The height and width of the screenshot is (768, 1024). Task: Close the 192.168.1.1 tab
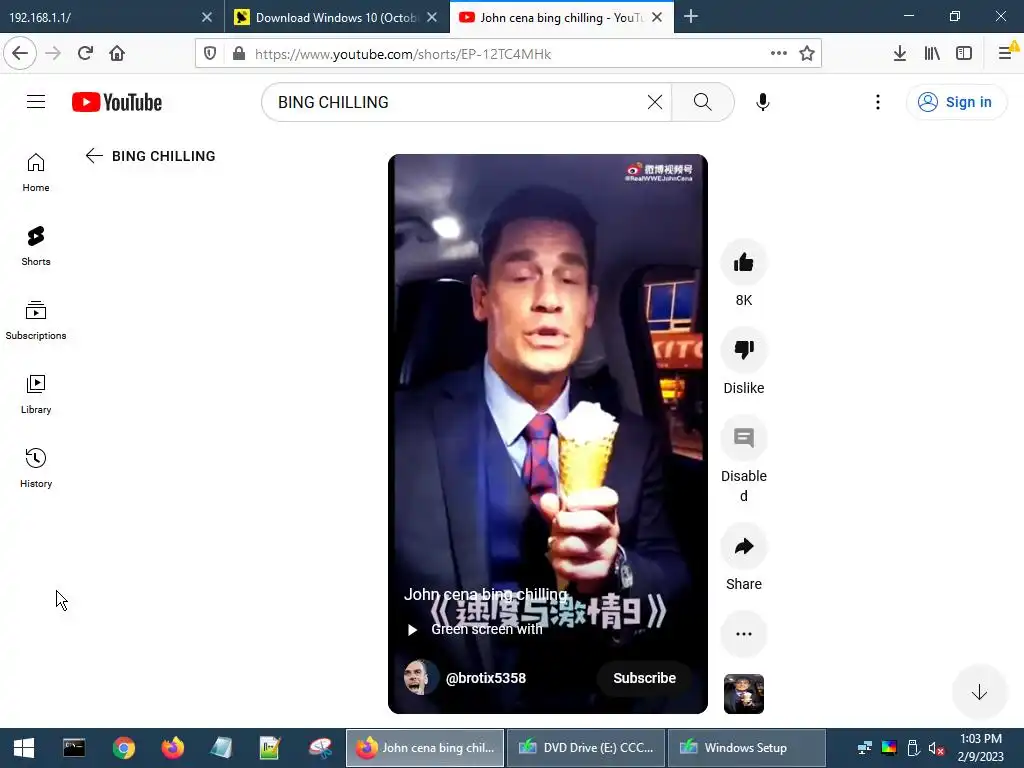tap(206, 17)
